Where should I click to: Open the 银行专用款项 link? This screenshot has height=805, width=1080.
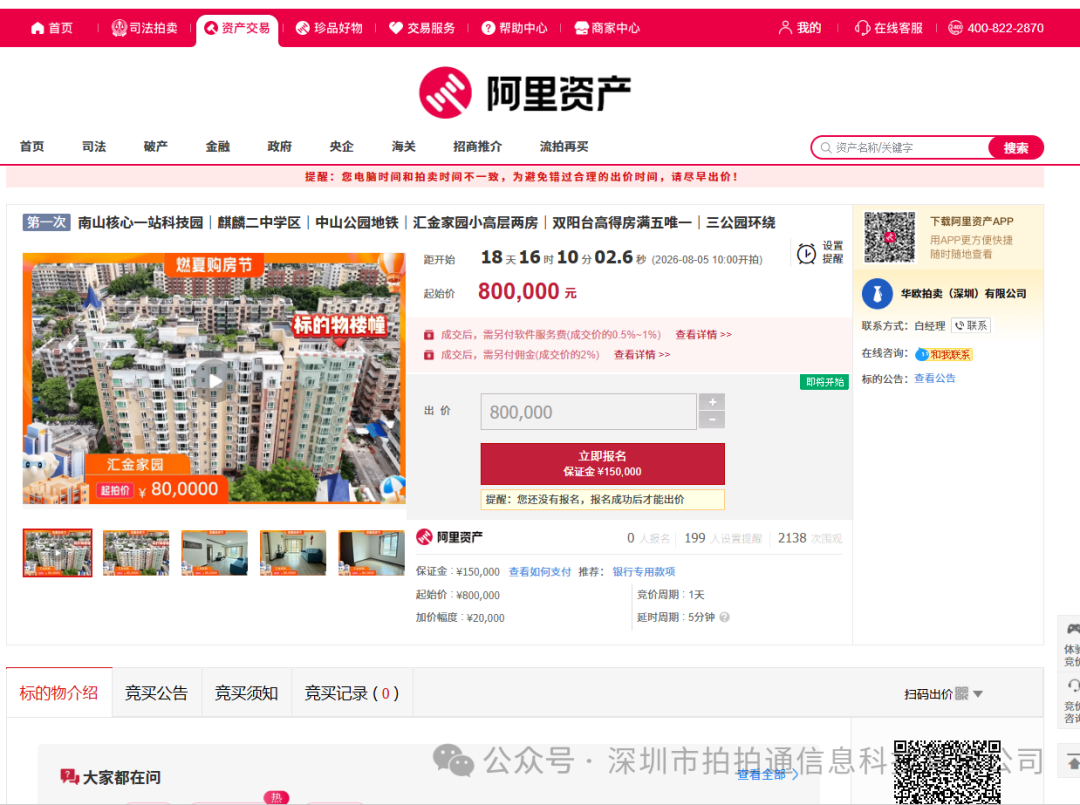pos(644,572)
